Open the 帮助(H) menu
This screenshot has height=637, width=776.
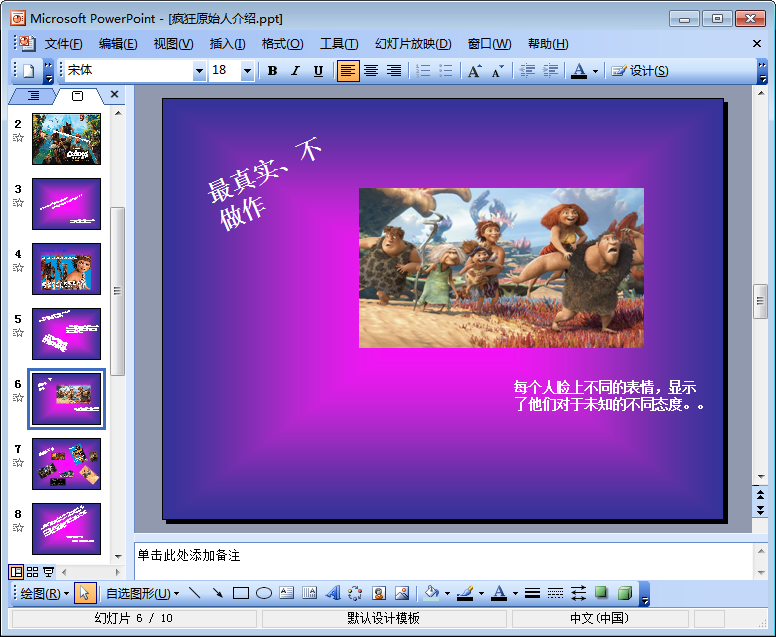548,44
